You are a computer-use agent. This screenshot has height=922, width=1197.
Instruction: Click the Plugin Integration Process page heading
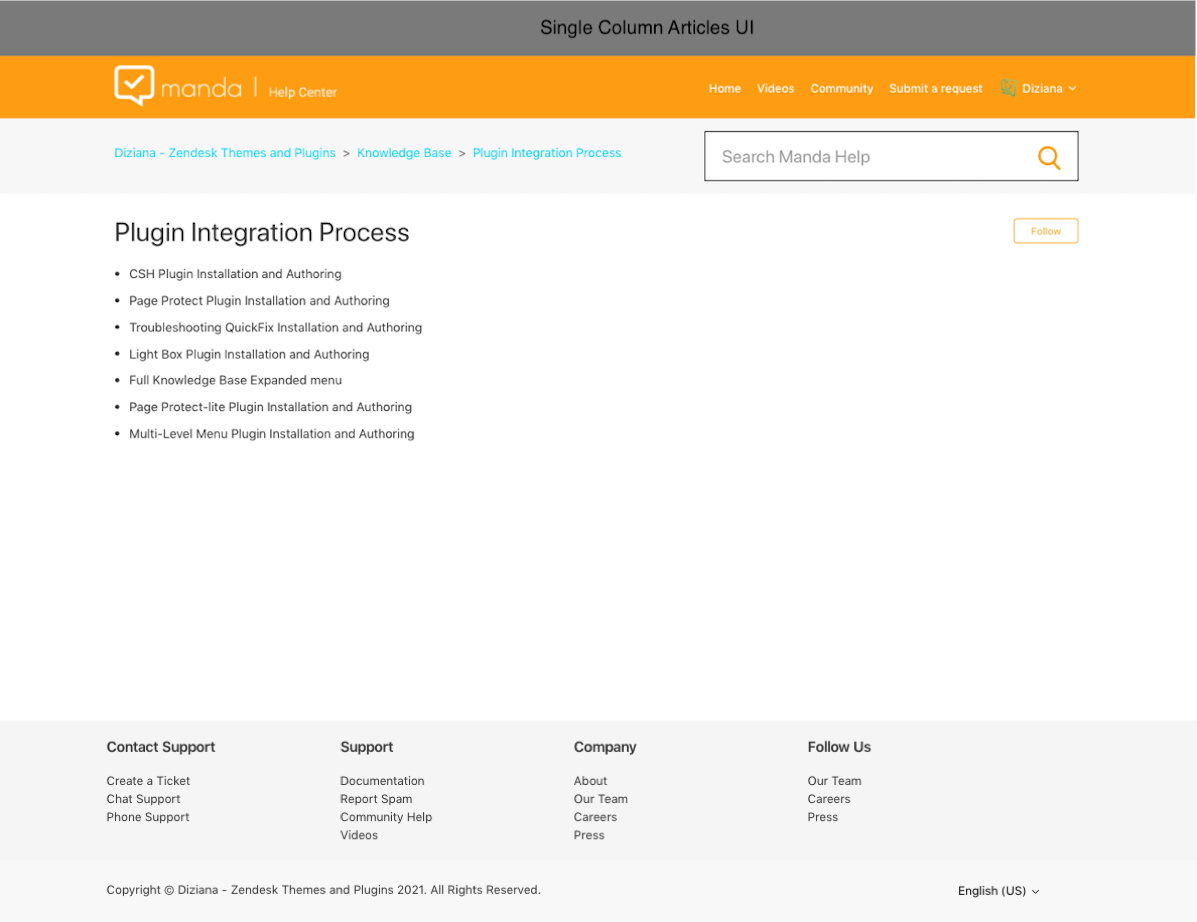point(262,233)
